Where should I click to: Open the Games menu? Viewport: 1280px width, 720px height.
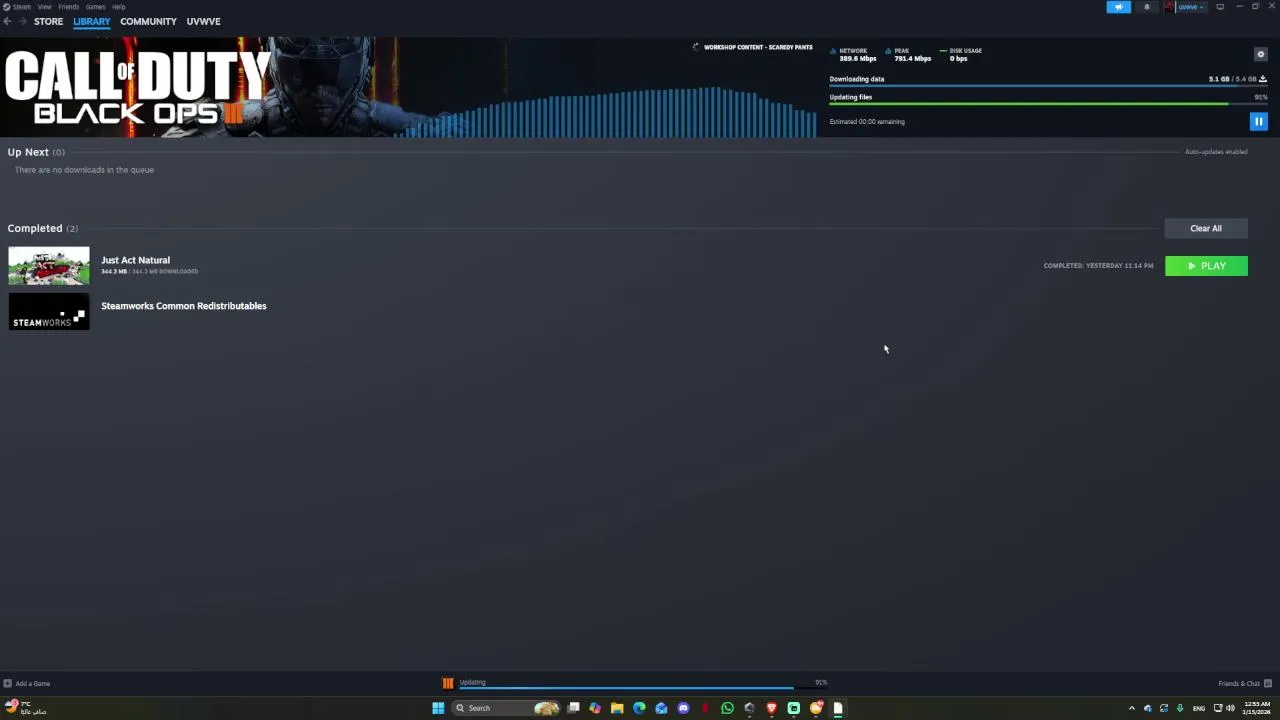pos(95,7)
